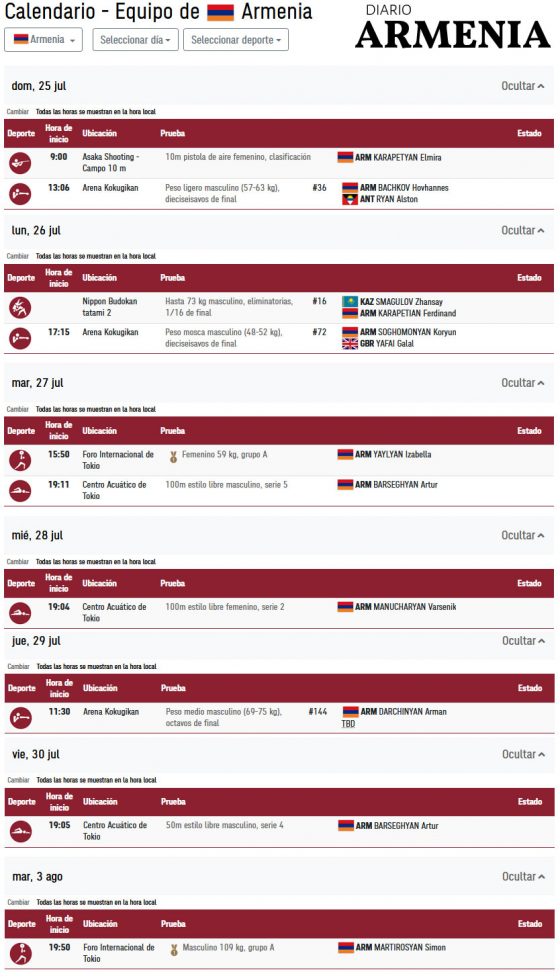Click the swimming icon in the 19:11 row
This screenshot has width=560, height=980.
tap(20, 491)
